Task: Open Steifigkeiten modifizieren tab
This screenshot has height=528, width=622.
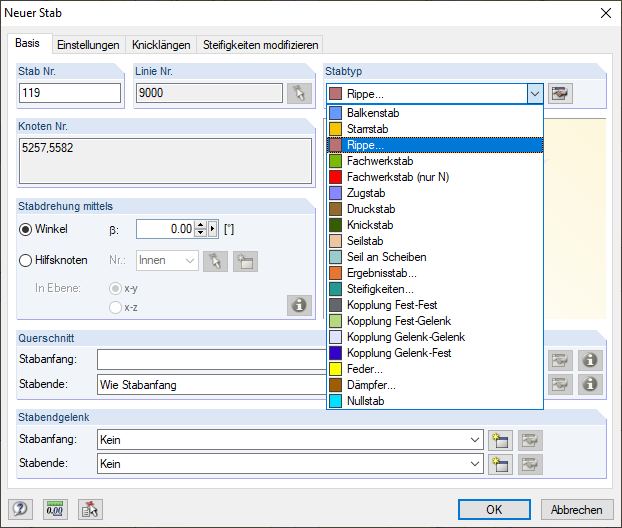Action: pos(260,45)
